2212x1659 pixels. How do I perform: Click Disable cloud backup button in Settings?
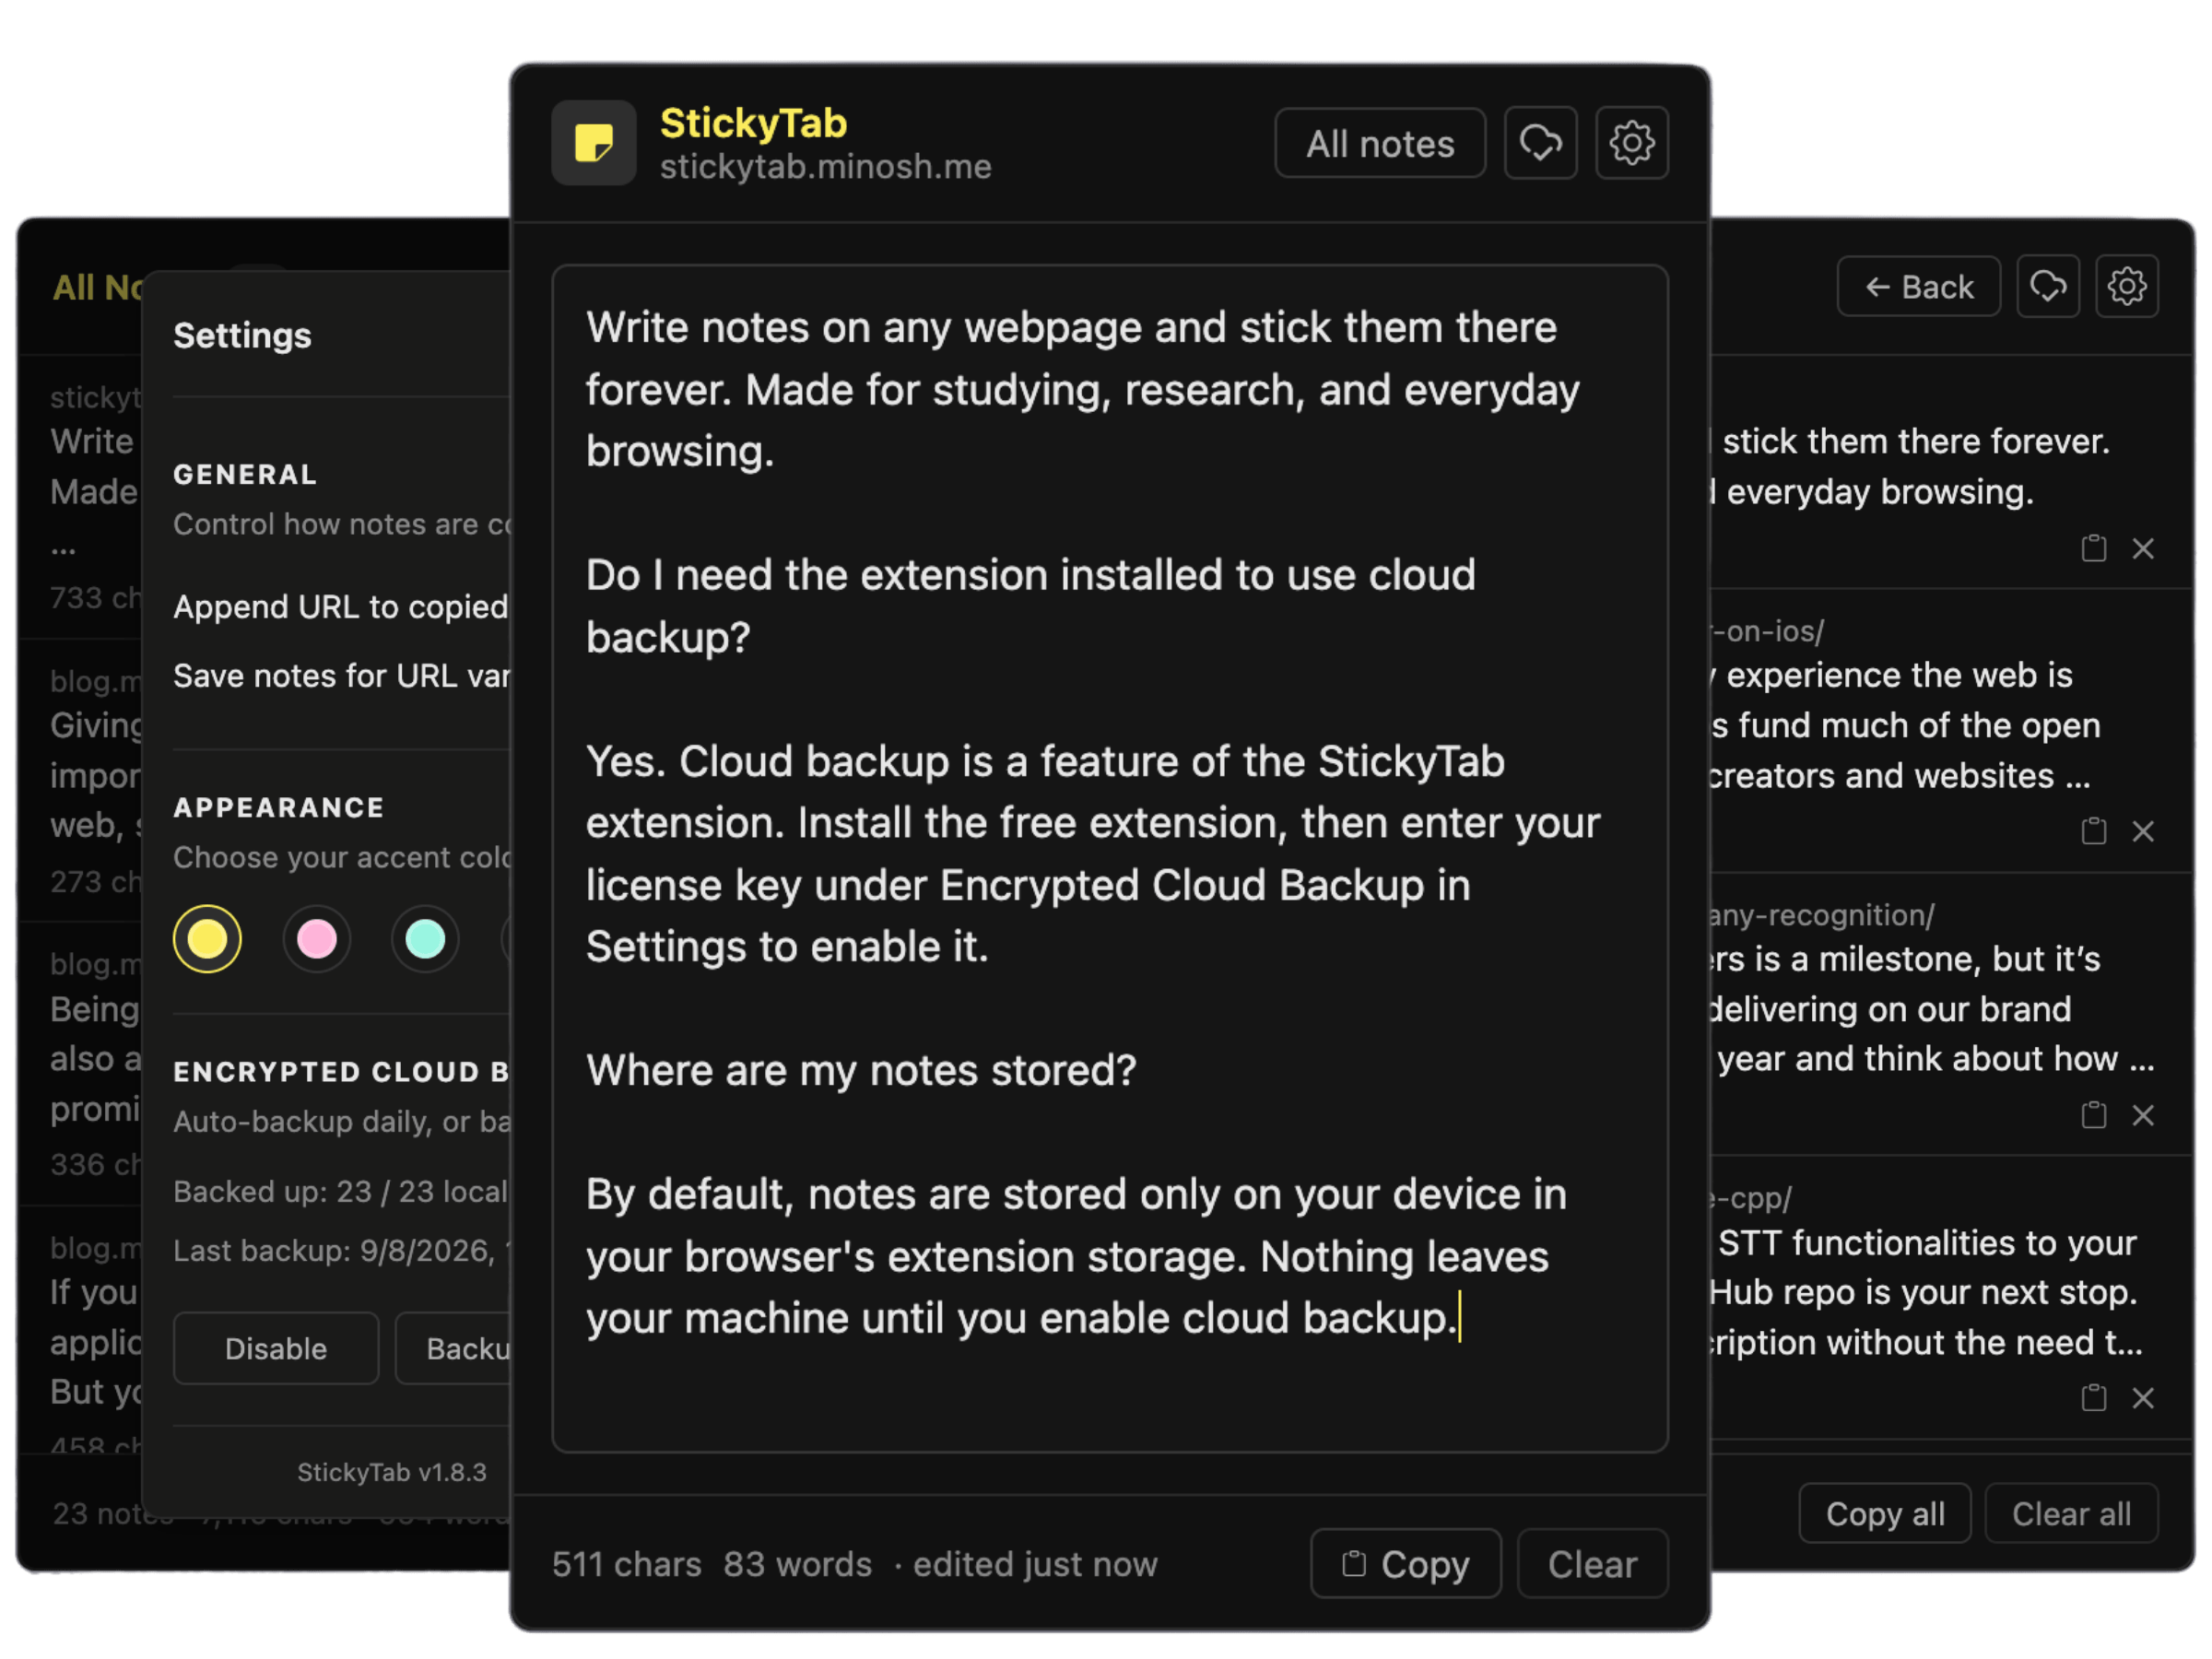click(x=276, y=1348)
